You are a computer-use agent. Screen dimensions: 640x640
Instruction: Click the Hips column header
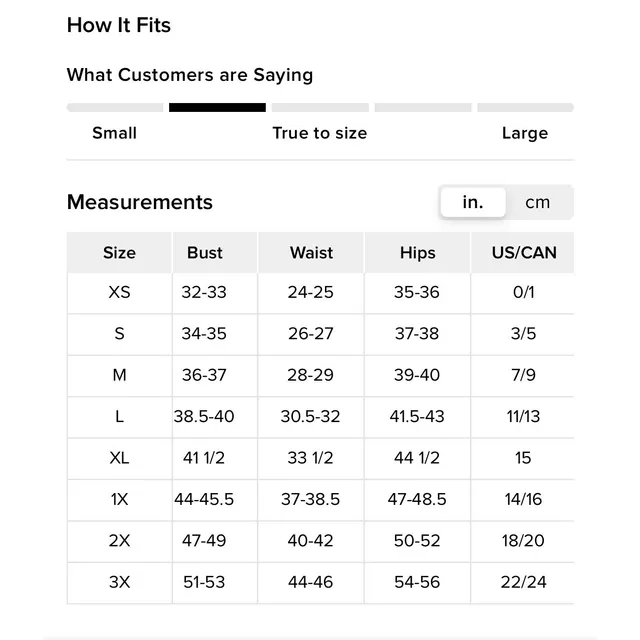coord(417,253)
